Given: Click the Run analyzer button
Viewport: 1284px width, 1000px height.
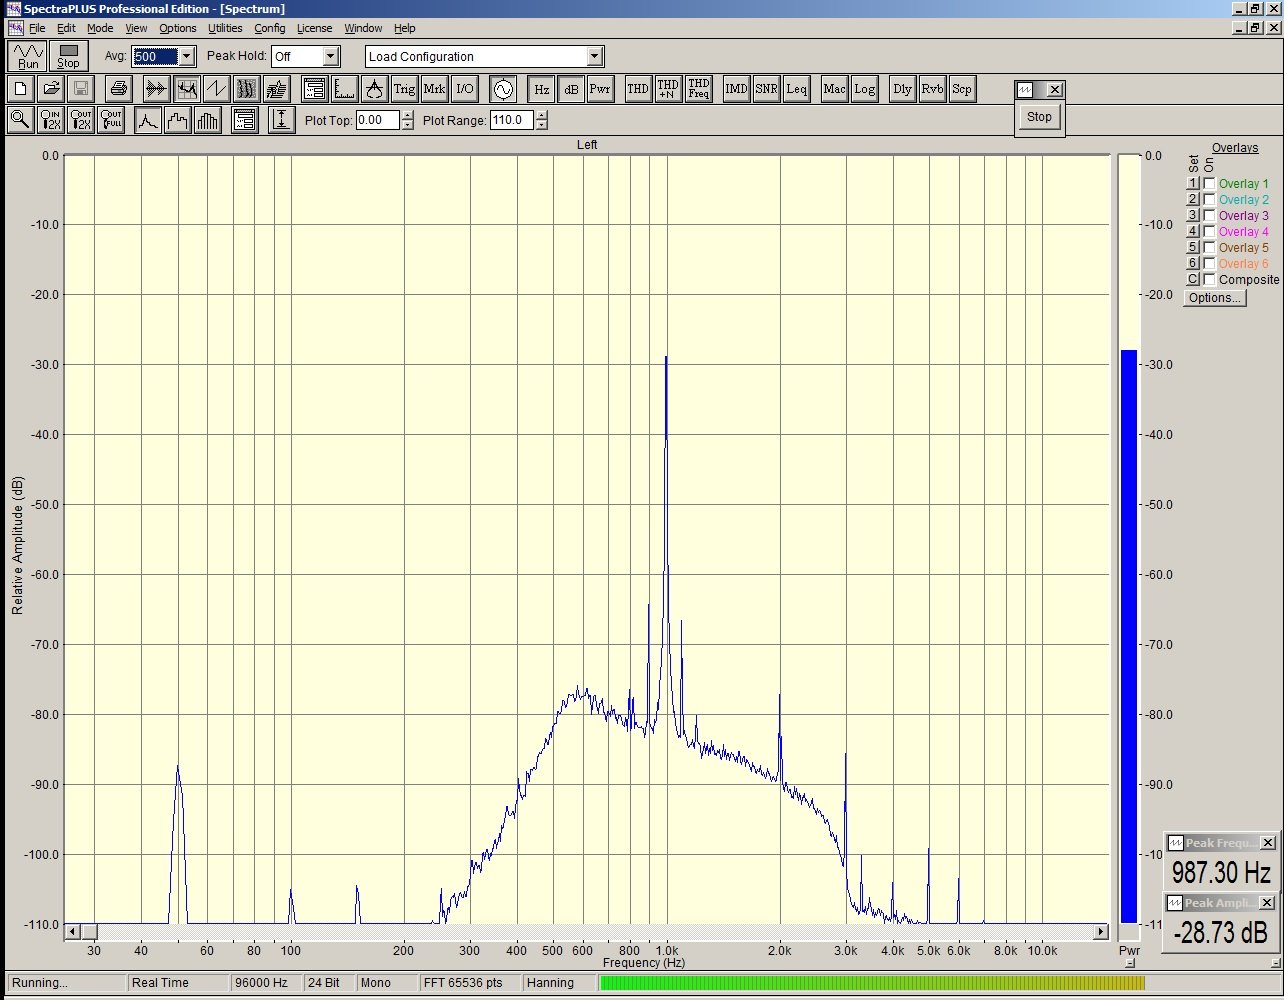Looking at the screenshot, I should (28, 56).
